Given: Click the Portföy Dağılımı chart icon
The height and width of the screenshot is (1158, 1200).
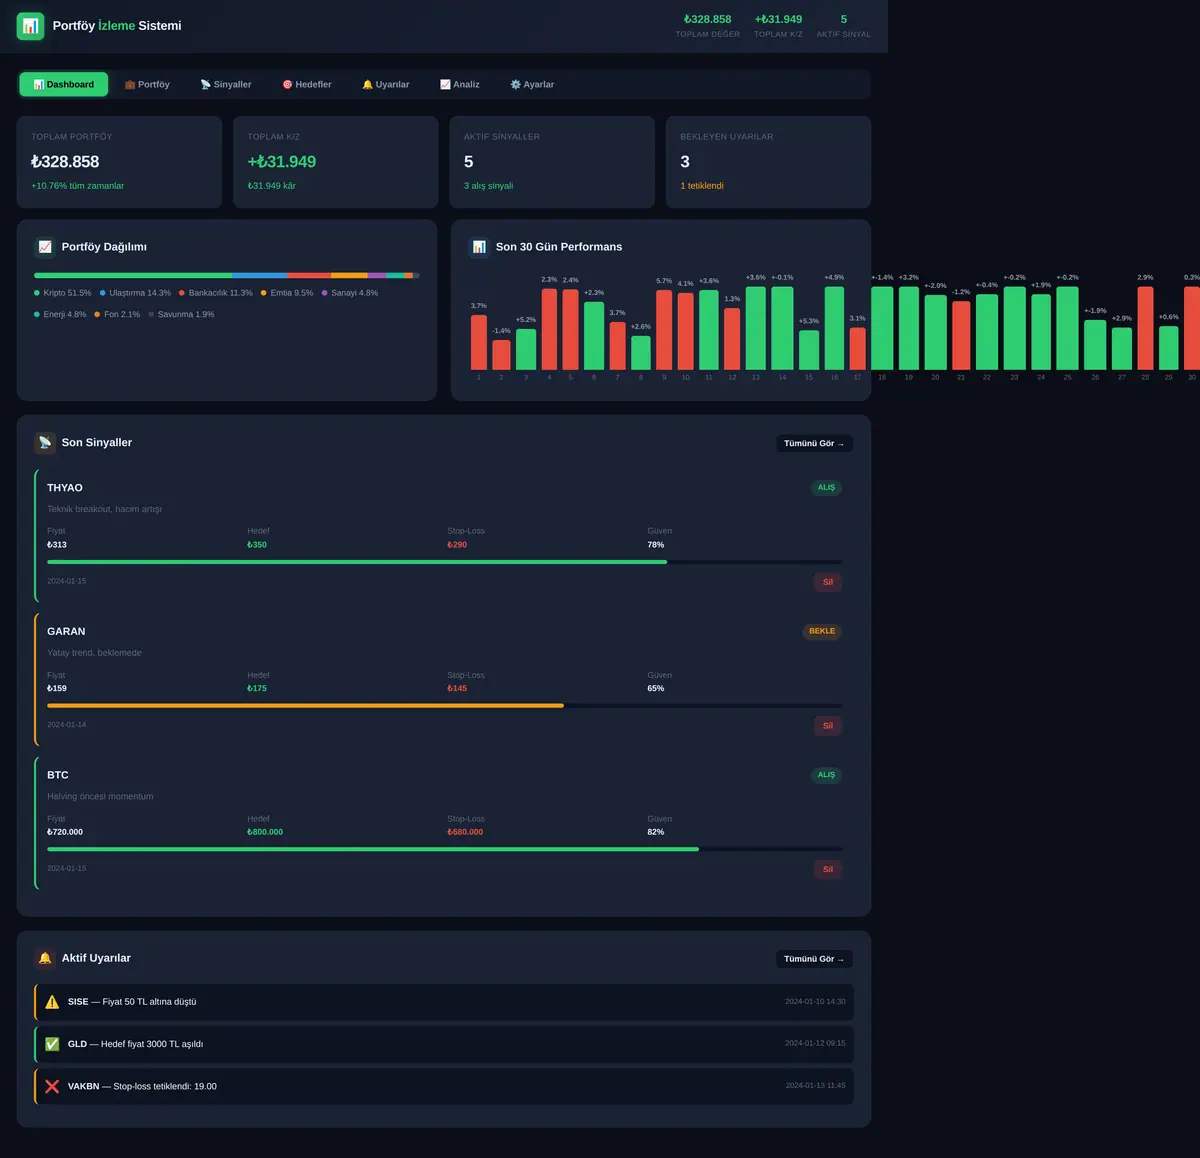Looking at the screenshot, I should pyautogui.click(x=45, y=247).
